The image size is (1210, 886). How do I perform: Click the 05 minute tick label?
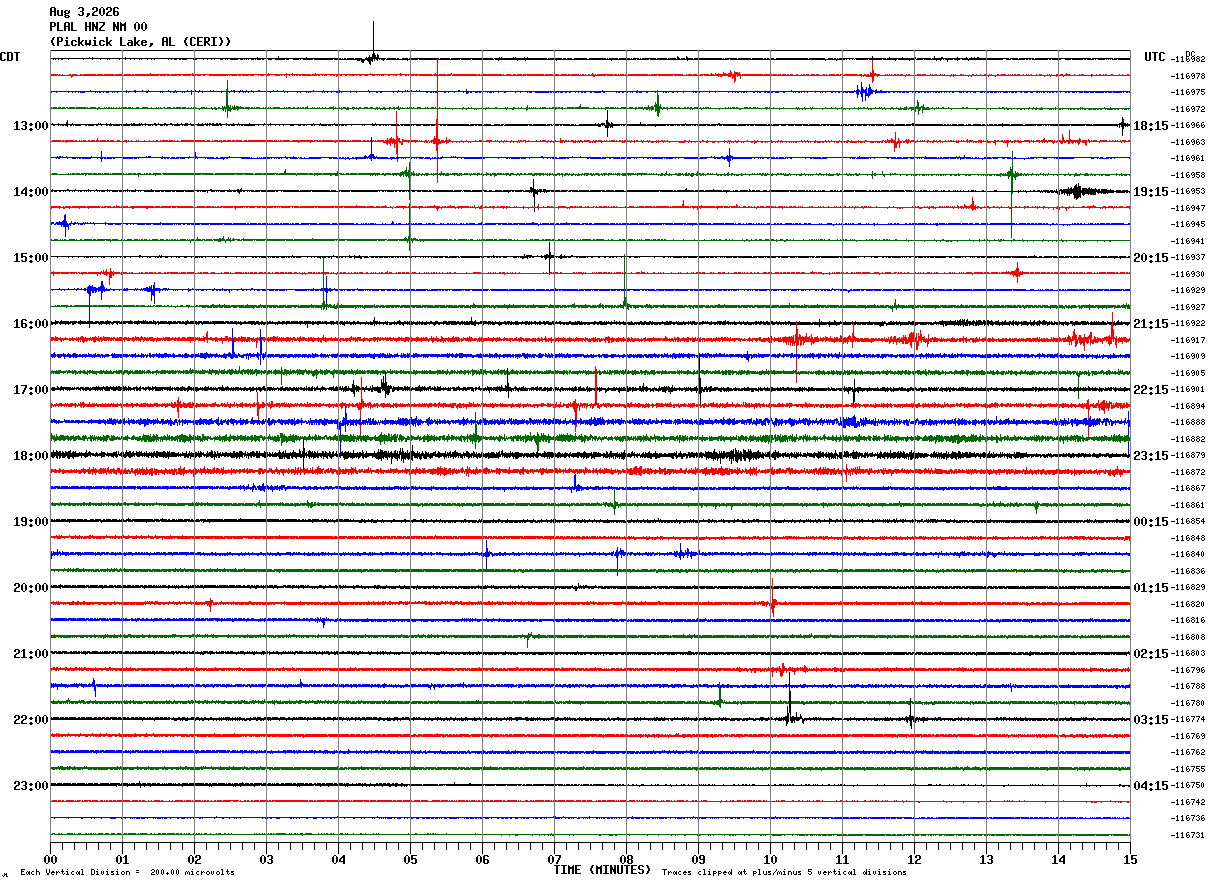(x=410, y=860)
